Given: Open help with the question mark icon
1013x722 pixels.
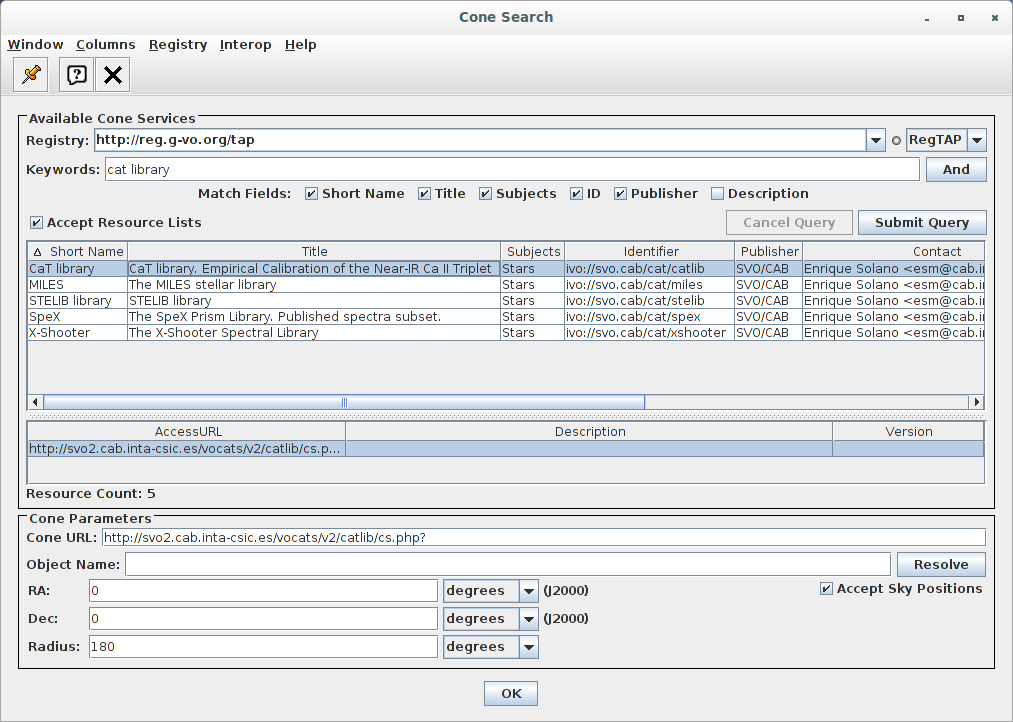Looking at the screenshot, I should click(x=76, y=74).
